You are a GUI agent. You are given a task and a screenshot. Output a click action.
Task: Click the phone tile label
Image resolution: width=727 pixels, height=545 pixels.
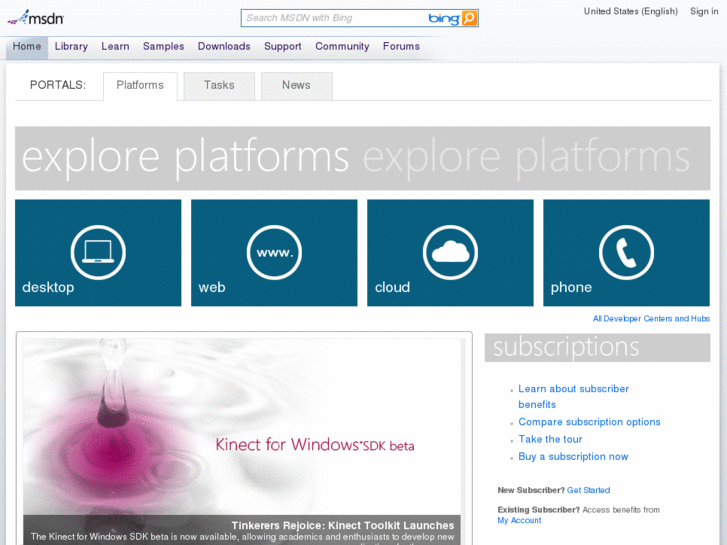(571, 288)
